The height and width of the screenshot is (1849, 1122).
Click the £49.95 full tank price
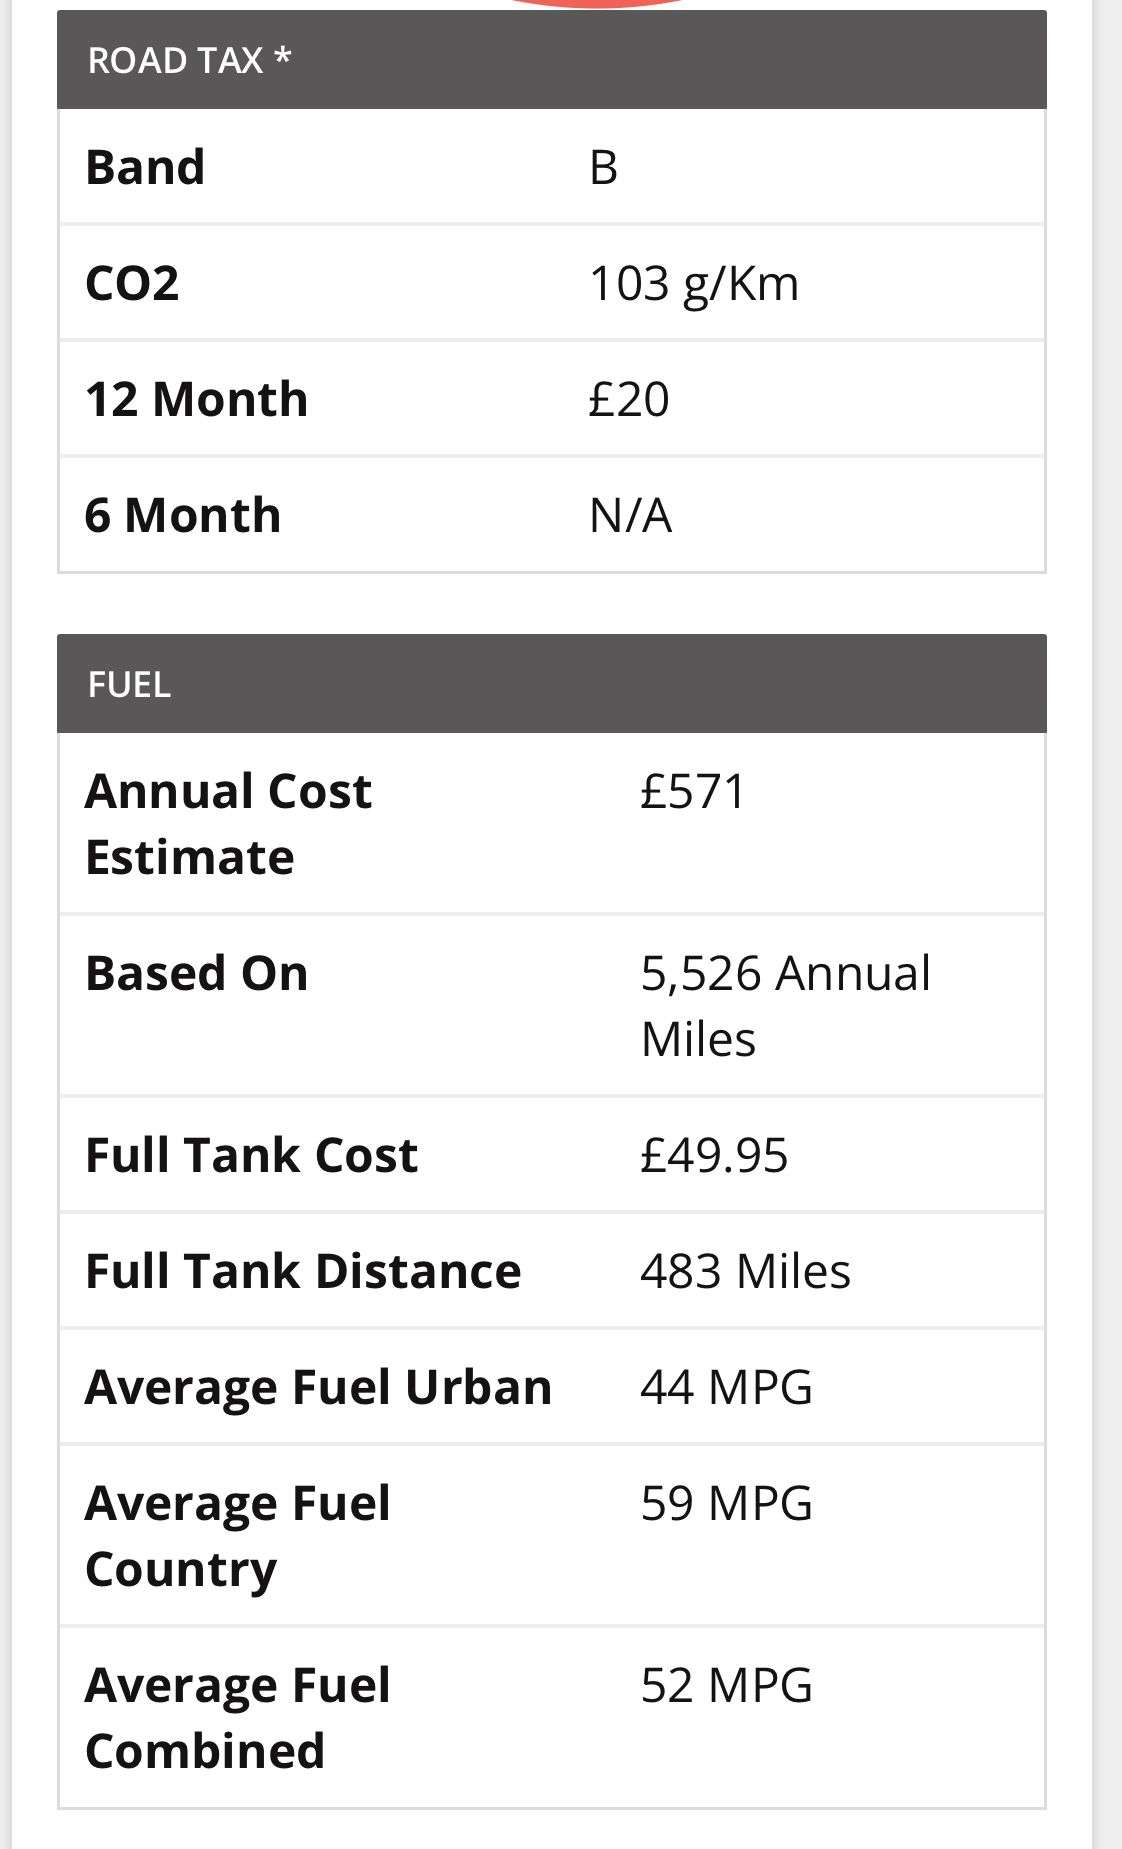click(x=714, y=1155)
